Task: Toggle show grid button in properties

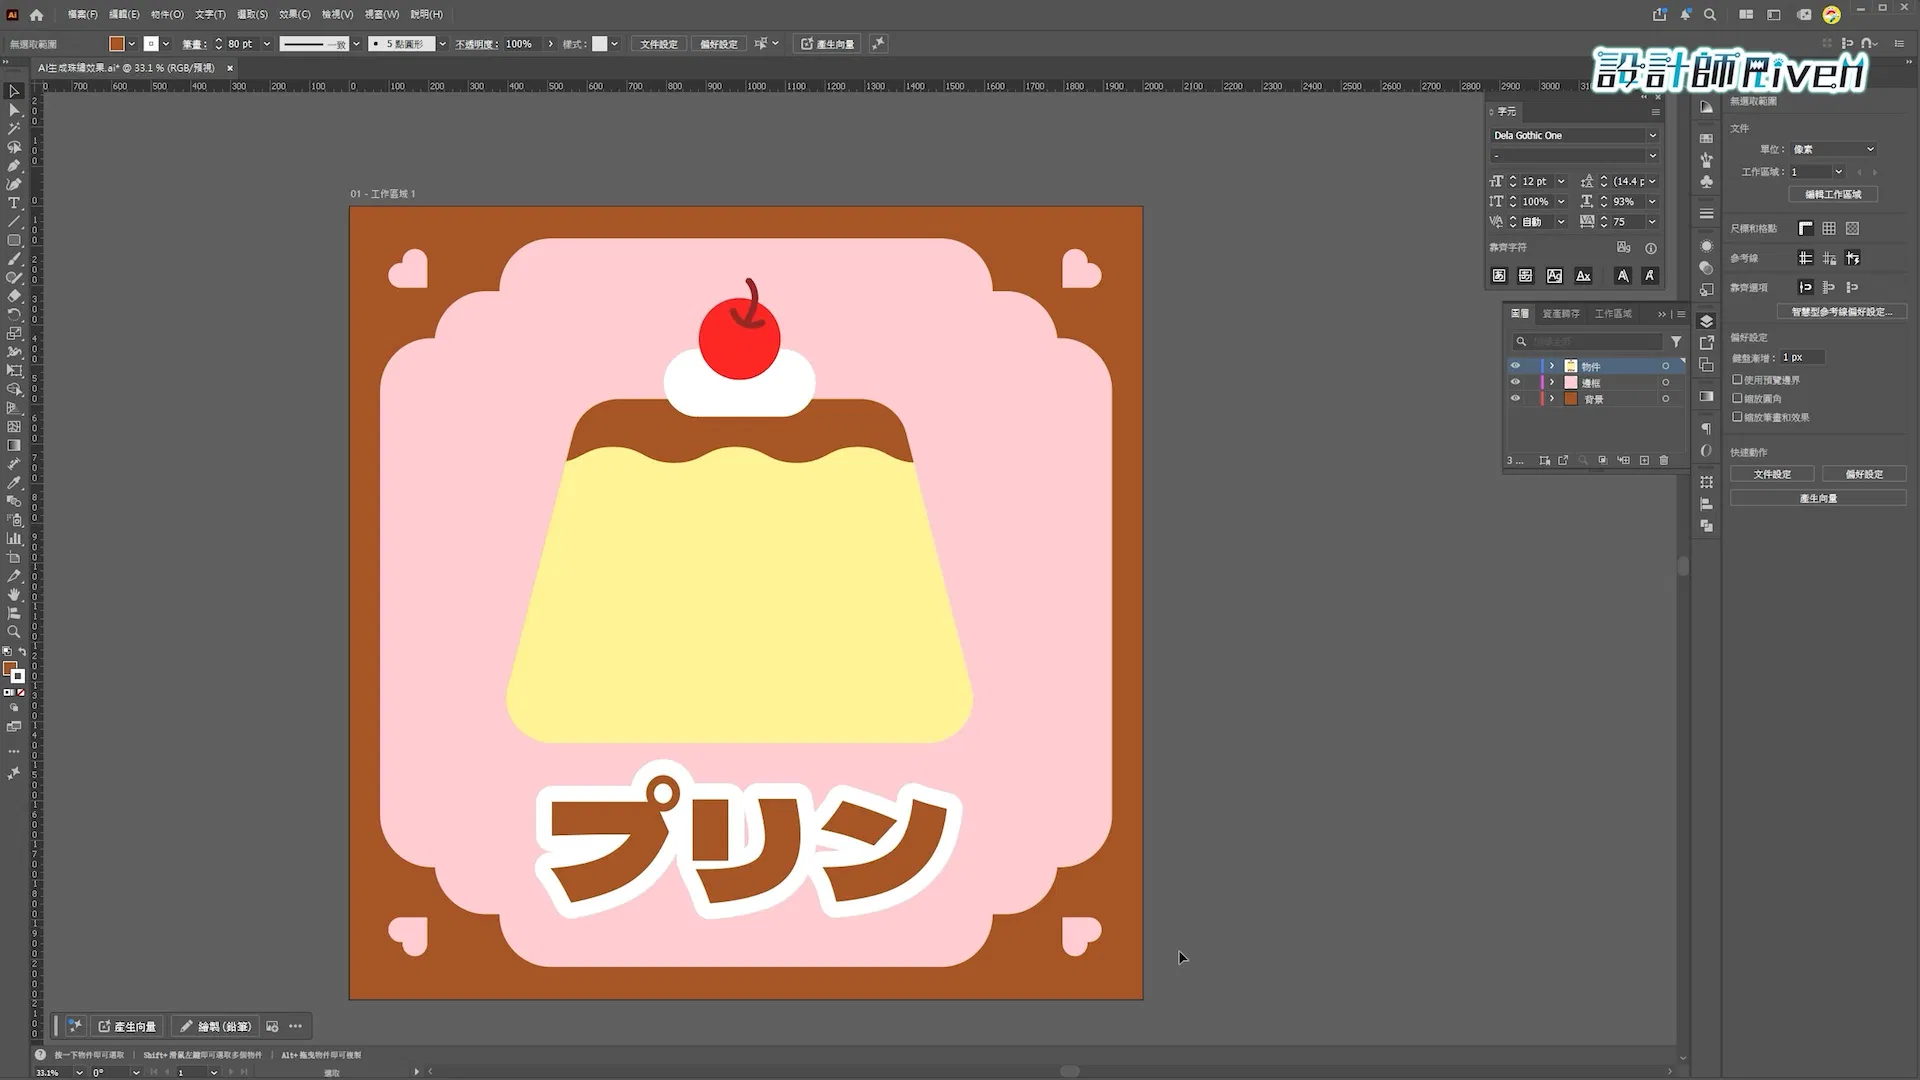Action: pyautogui.click(x=1829, y=229)
